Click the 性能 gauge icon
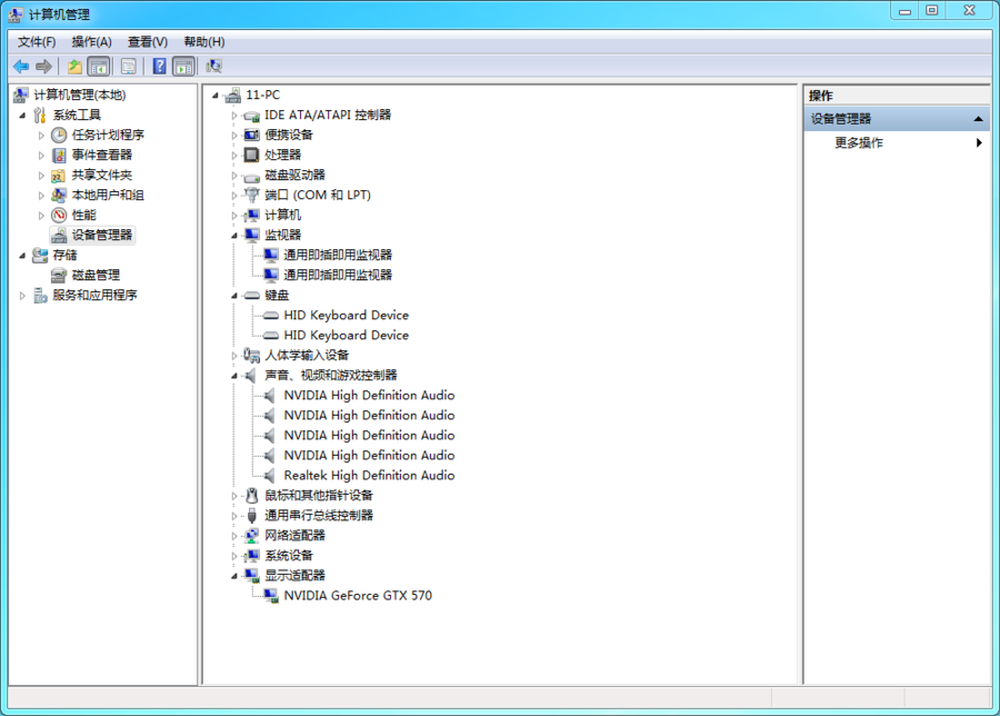Viewport: 1000px width, 716px height. tap(59, 215)
